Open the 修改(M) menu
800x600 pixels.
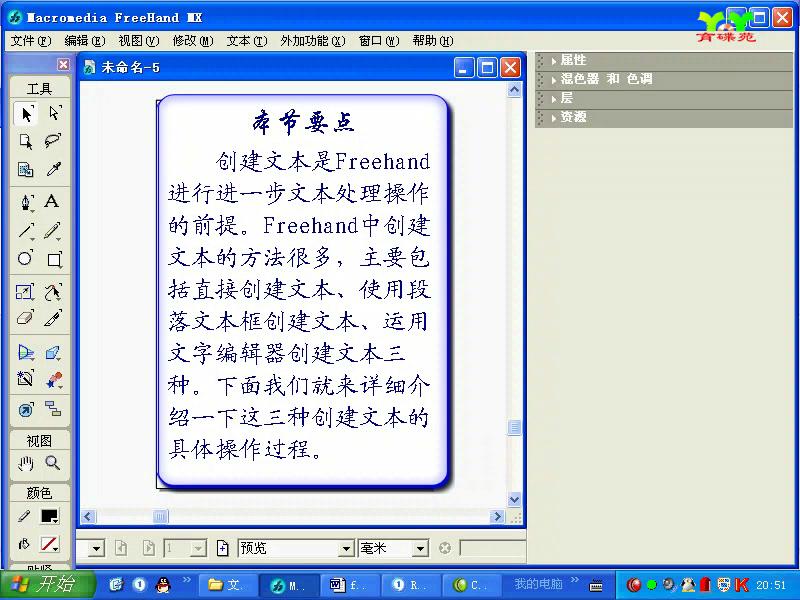tap(193, 41)
